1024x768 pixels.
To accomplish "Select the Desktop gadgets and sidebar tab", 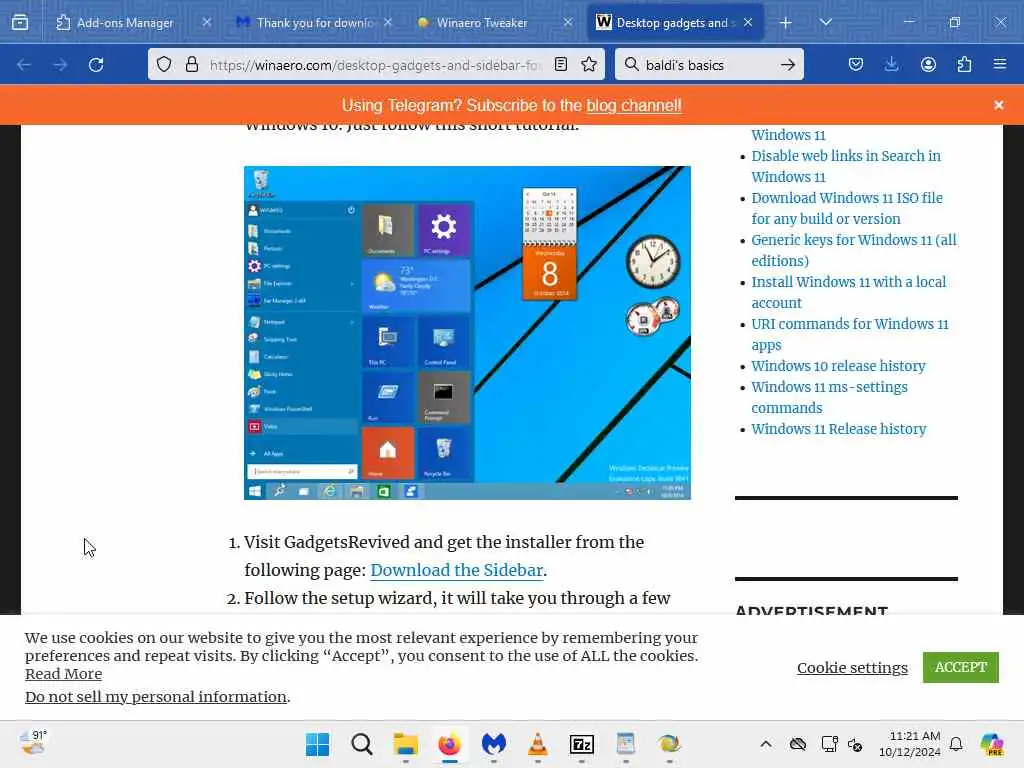I will tap(673, 22).
